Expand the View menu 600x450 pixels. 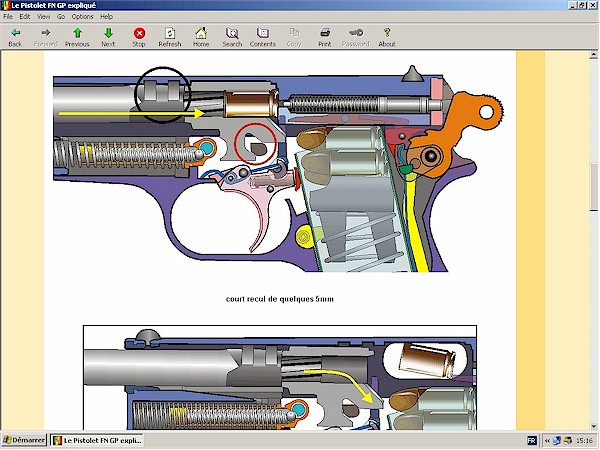pos(43,17)
